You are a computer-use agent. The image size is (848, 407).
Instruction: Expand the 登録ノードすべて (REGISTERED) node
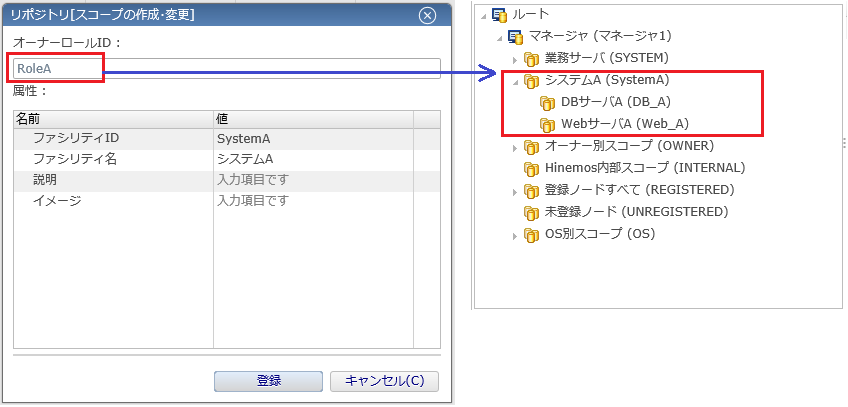point(515,192)
